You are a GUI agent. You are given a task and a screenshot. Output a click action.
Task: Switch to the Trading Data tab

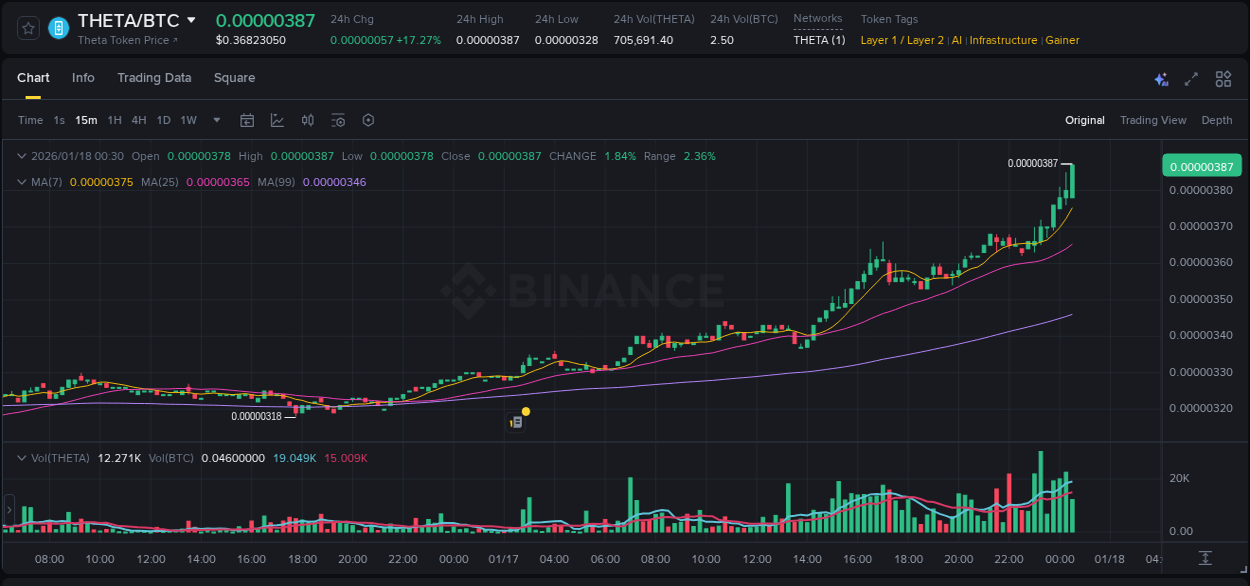[154, 78]
